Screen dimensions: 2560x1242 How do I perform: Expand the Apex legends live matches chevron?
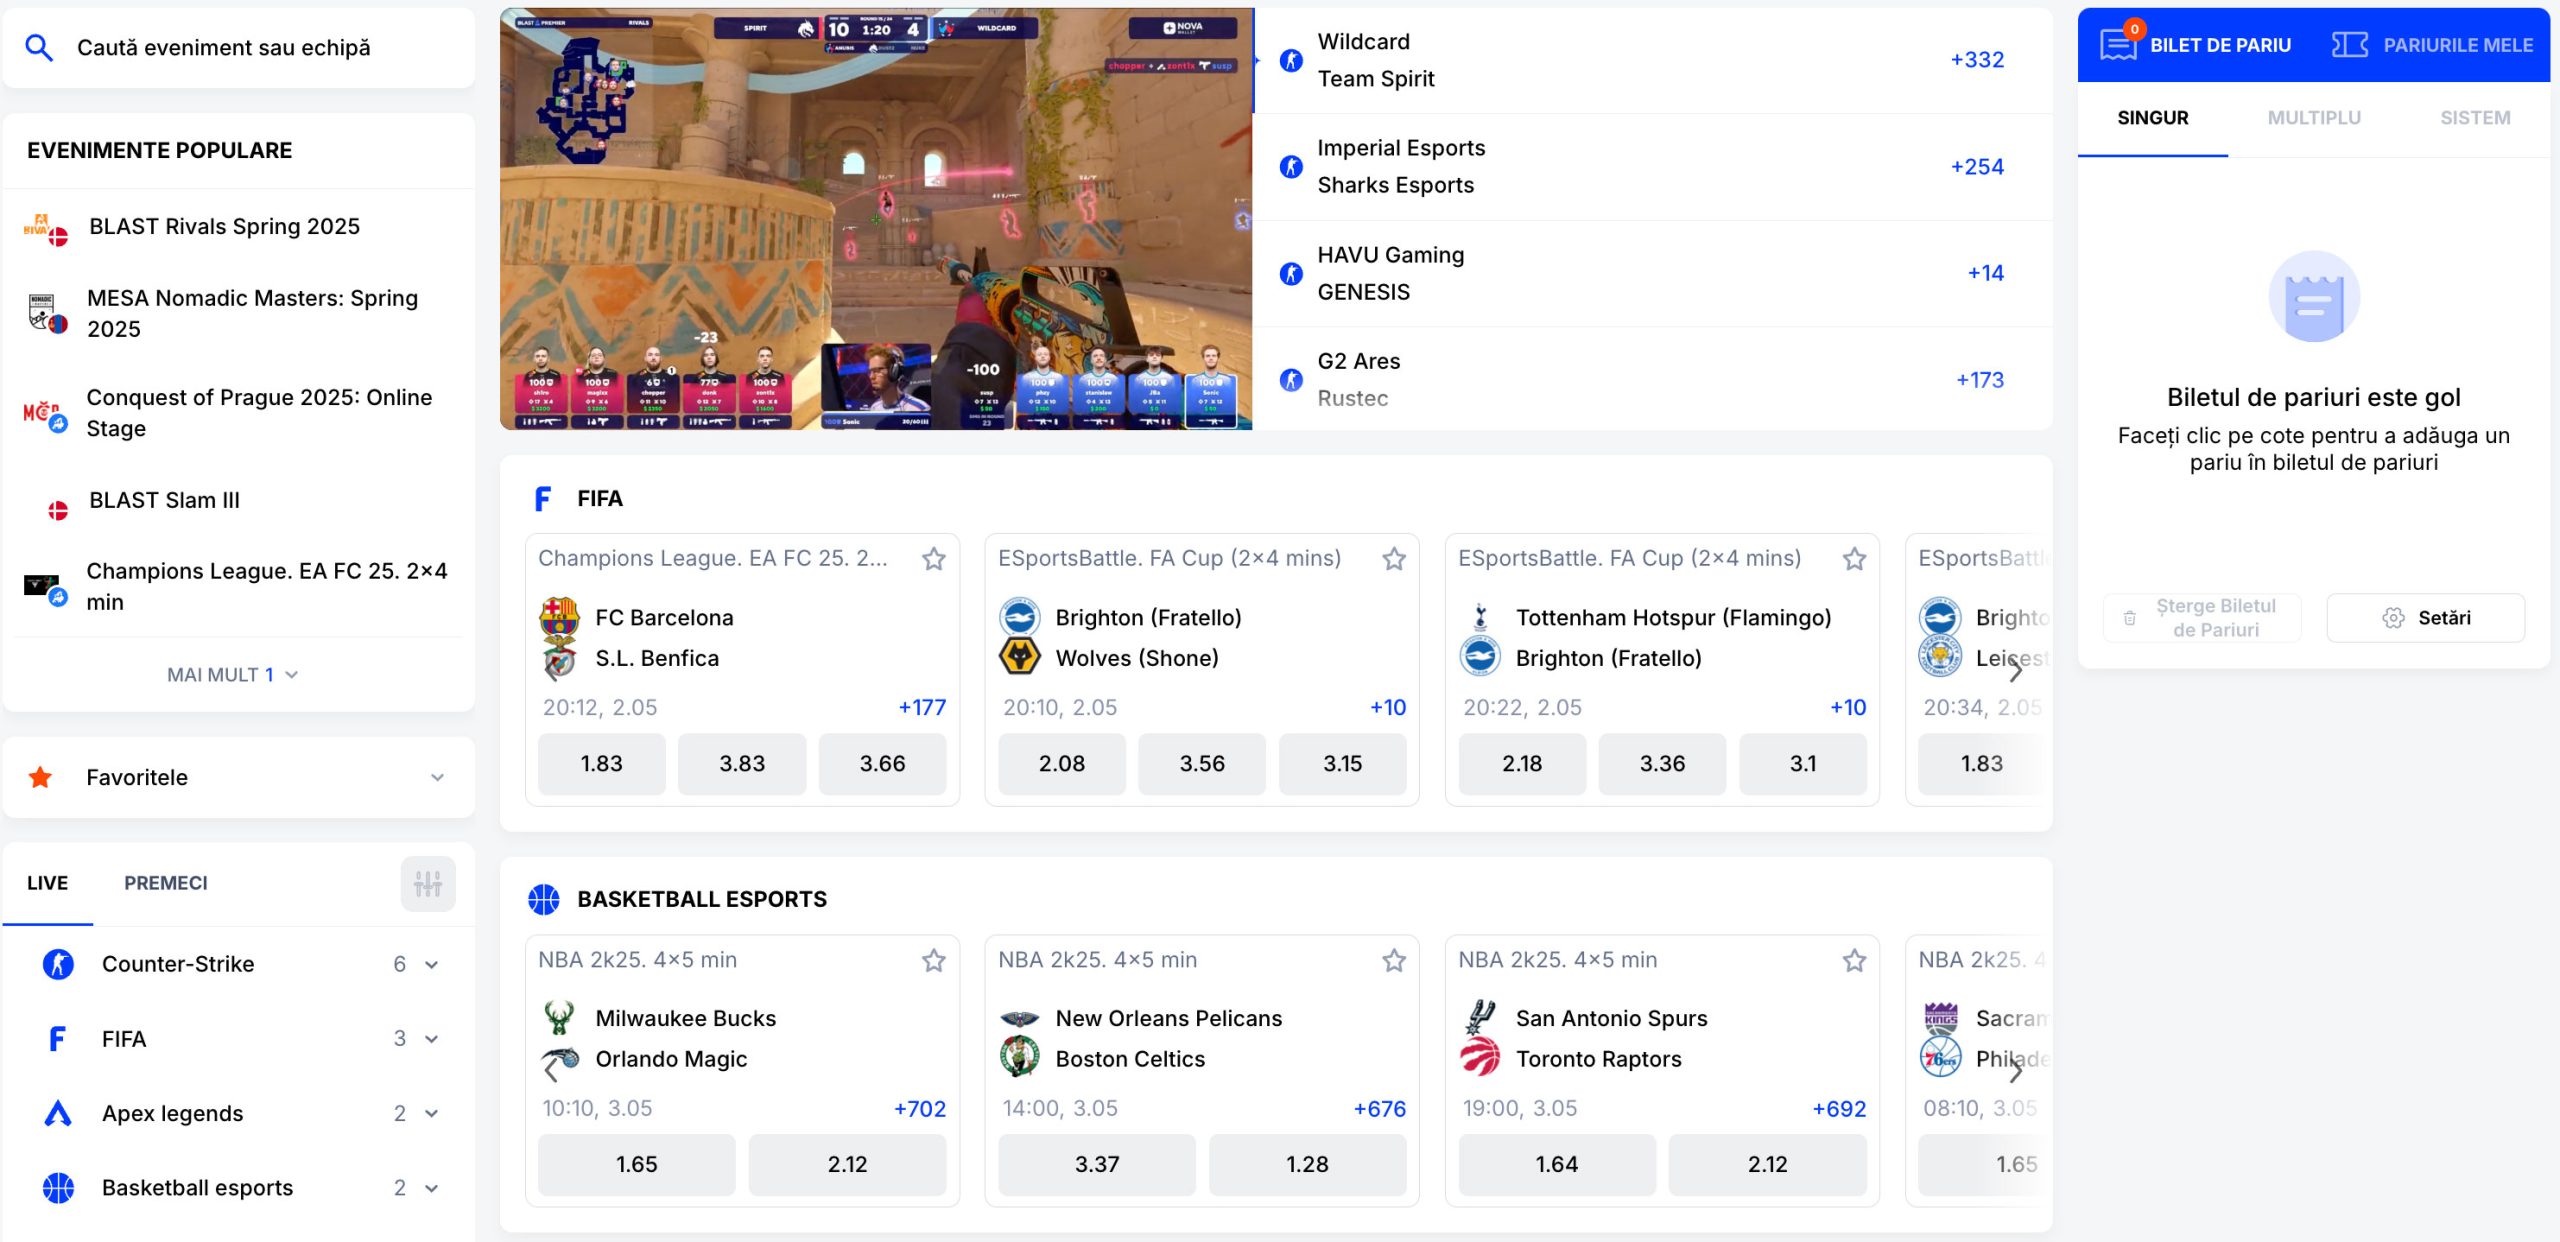[x=431, y=1113]
